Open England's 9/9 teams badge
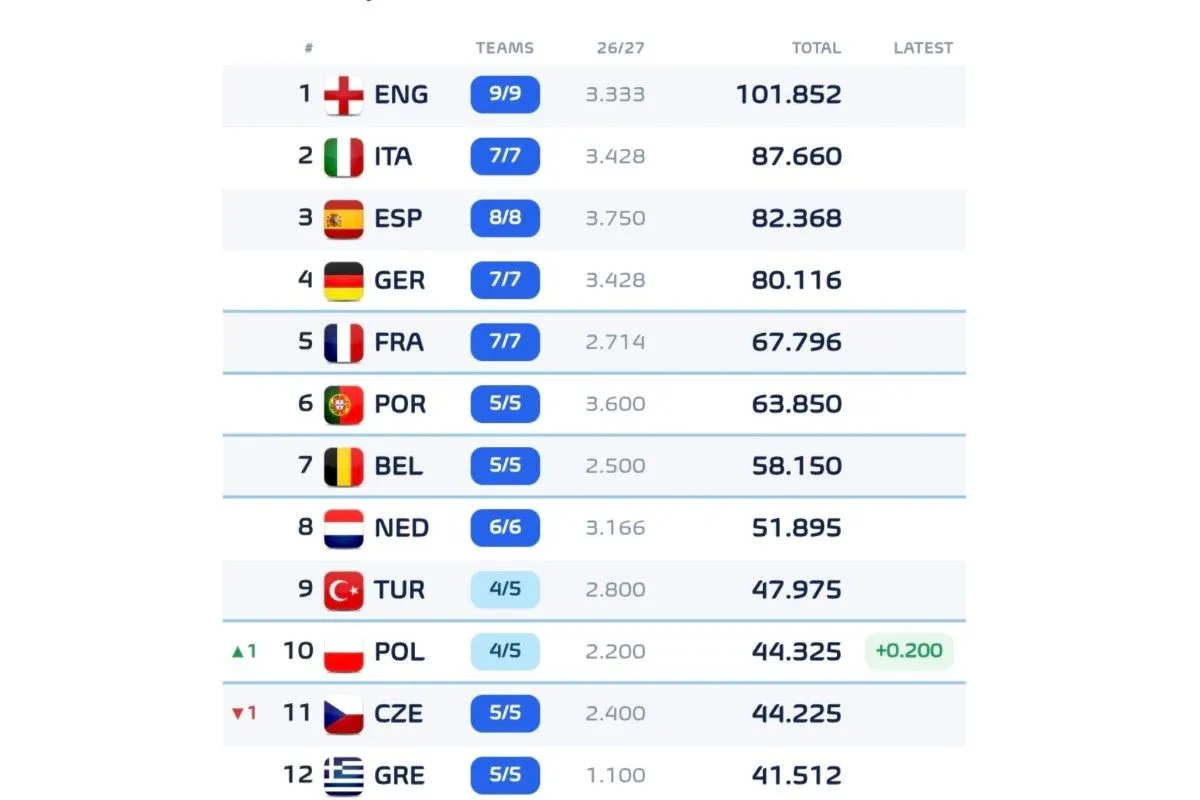This screenshot has height=800, width=1200. click(x=505, y=95)
